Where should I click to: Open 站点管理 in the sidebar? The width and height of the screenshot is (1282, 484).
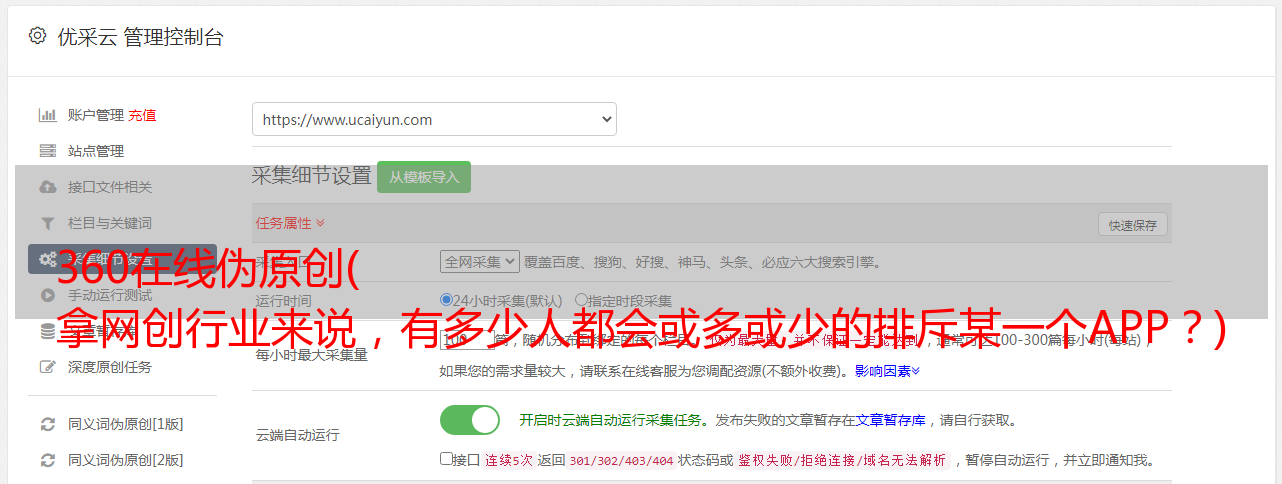coord(96,151)
